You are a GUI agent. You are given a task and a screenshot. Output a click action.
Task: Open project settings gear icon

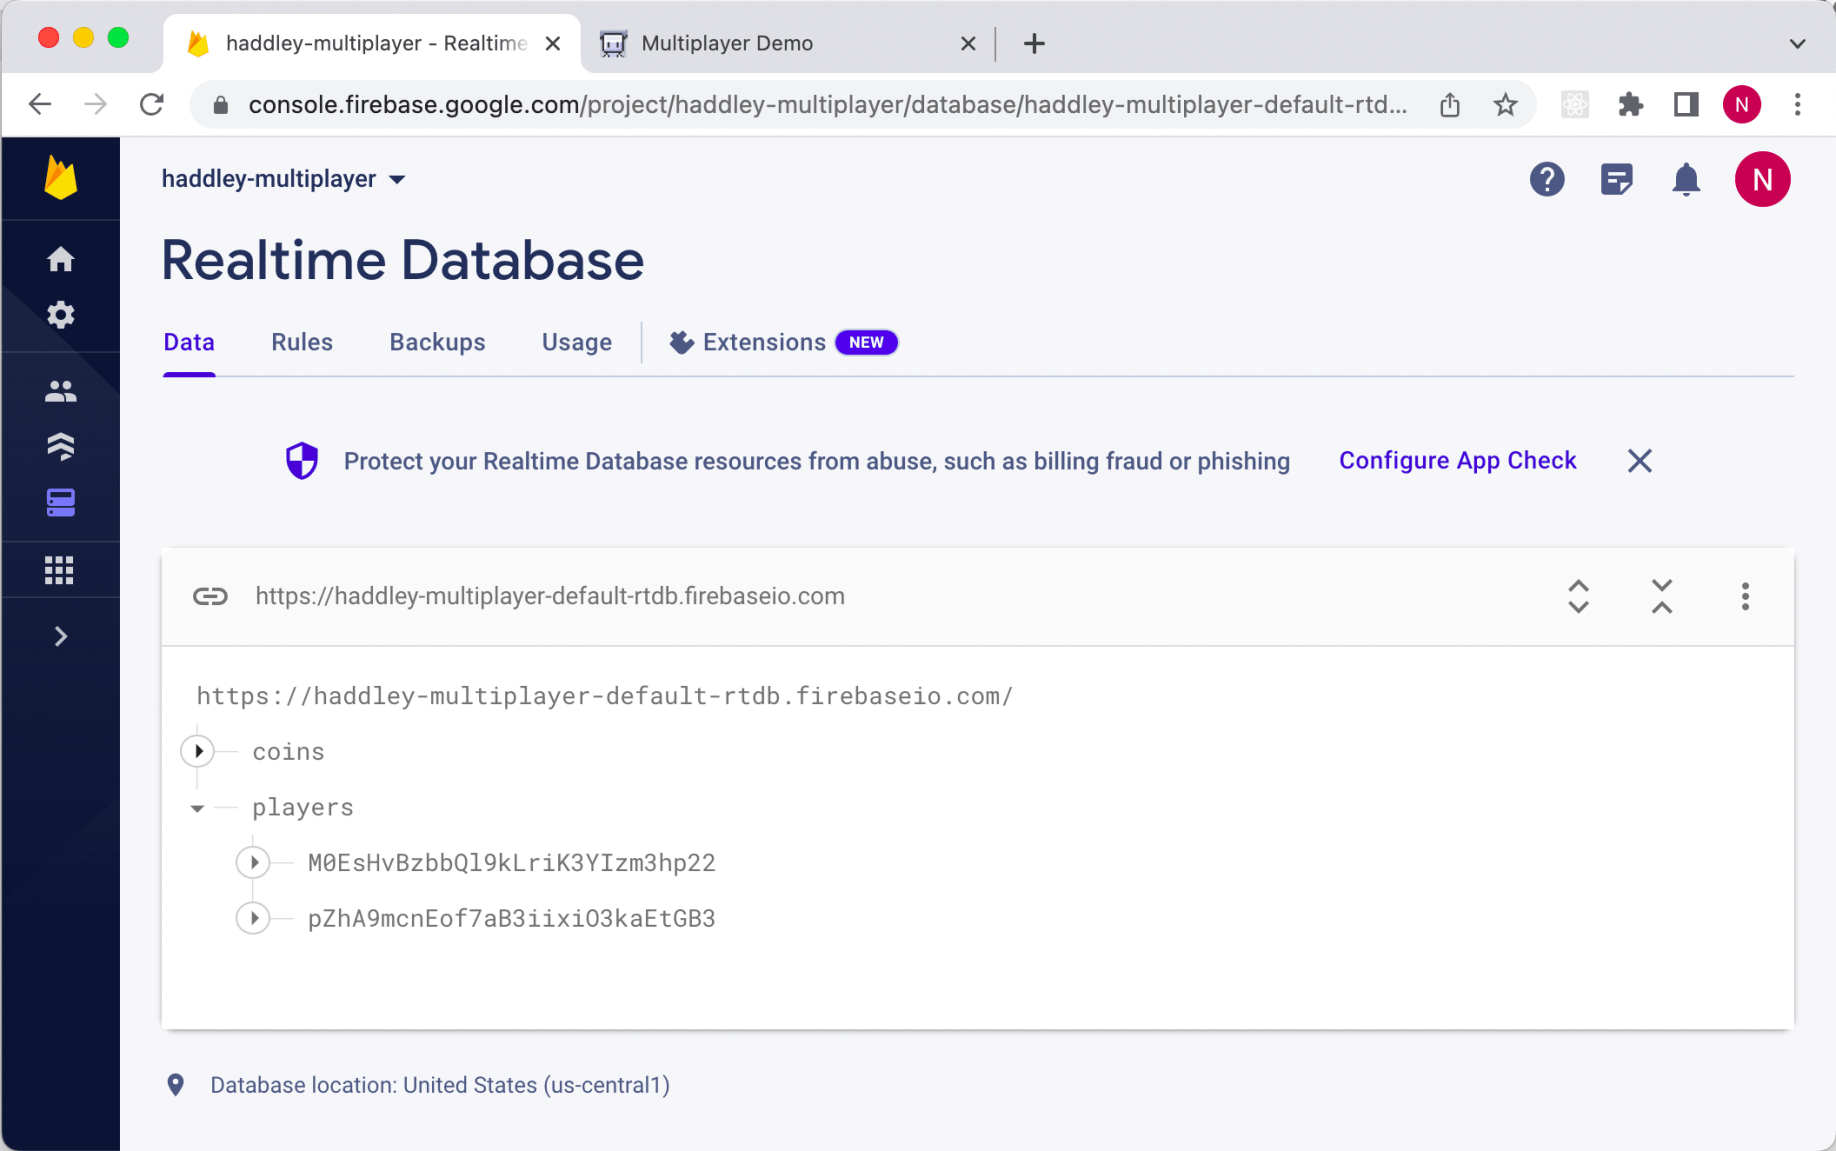pyautogui.click(x=60, y=315)
